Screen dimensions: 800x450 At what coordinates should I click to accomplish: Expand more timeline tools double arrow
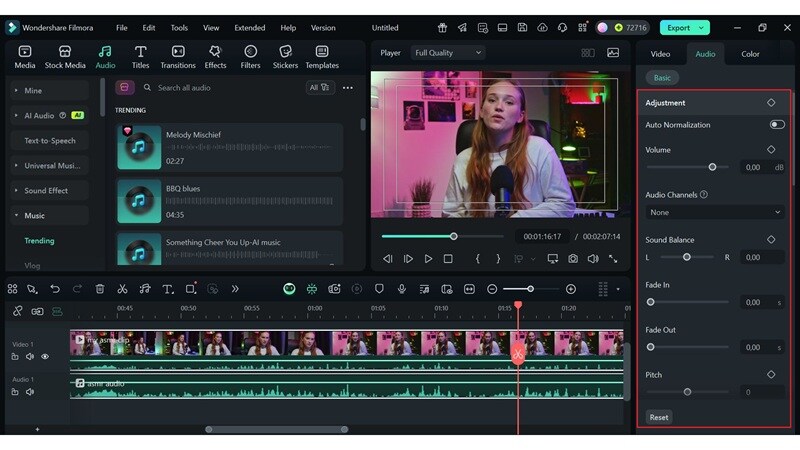pyautogui.click(x=235, y=289)
